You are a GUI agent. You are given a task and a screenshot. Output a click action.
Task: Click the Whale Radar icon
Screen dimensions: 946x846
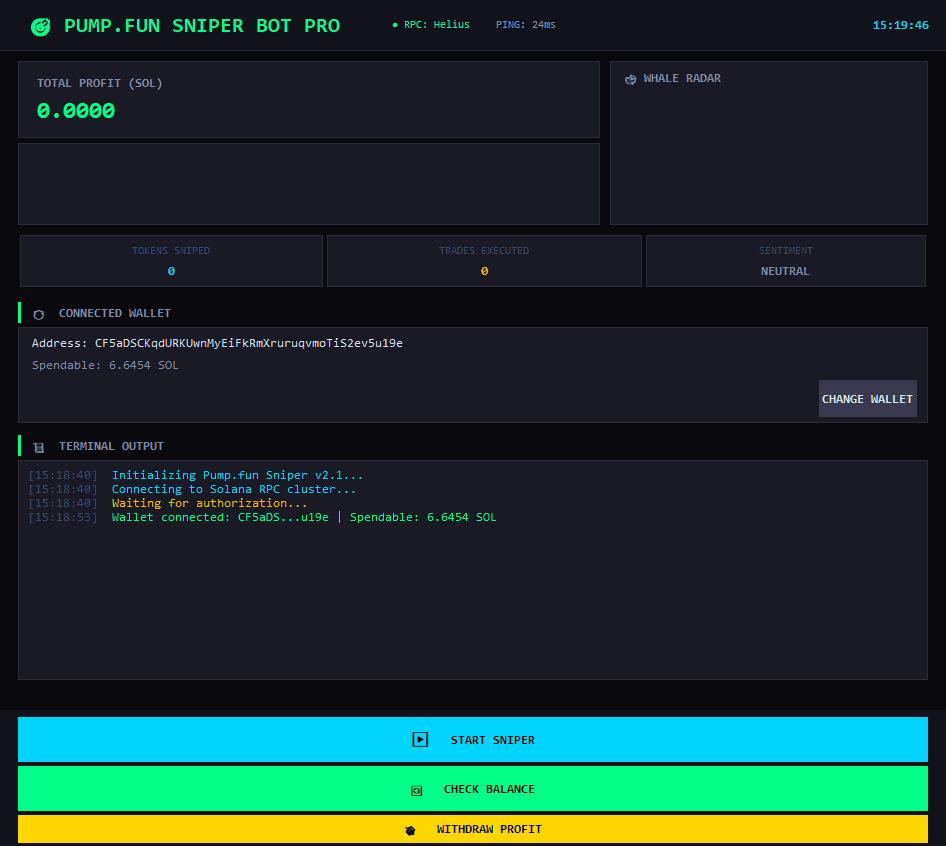point(630,79)
